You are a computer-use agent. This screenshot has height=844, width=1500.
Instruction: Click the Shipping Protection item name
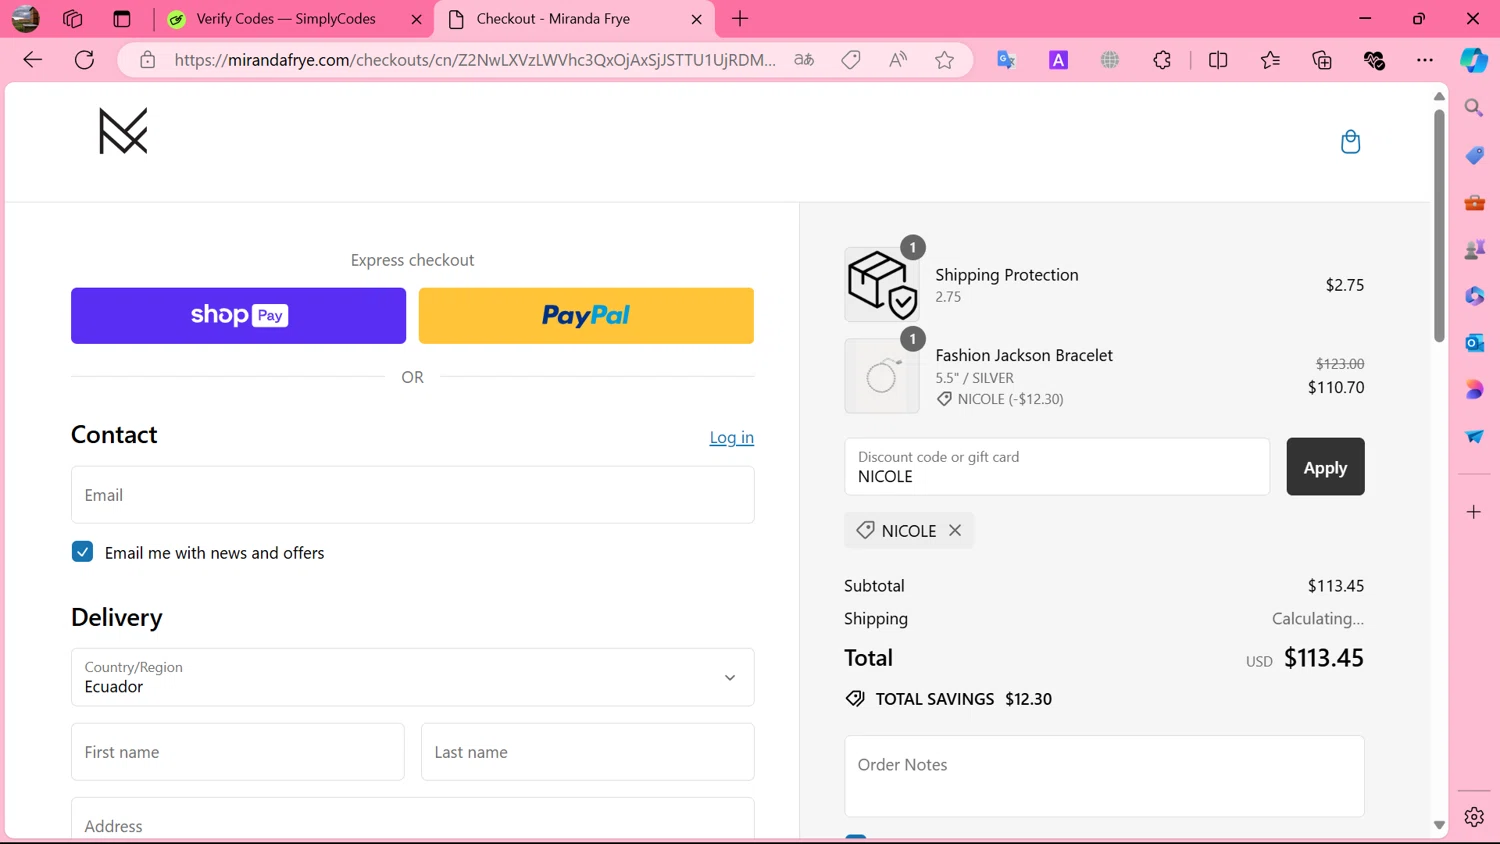(x=1007, y=275)
